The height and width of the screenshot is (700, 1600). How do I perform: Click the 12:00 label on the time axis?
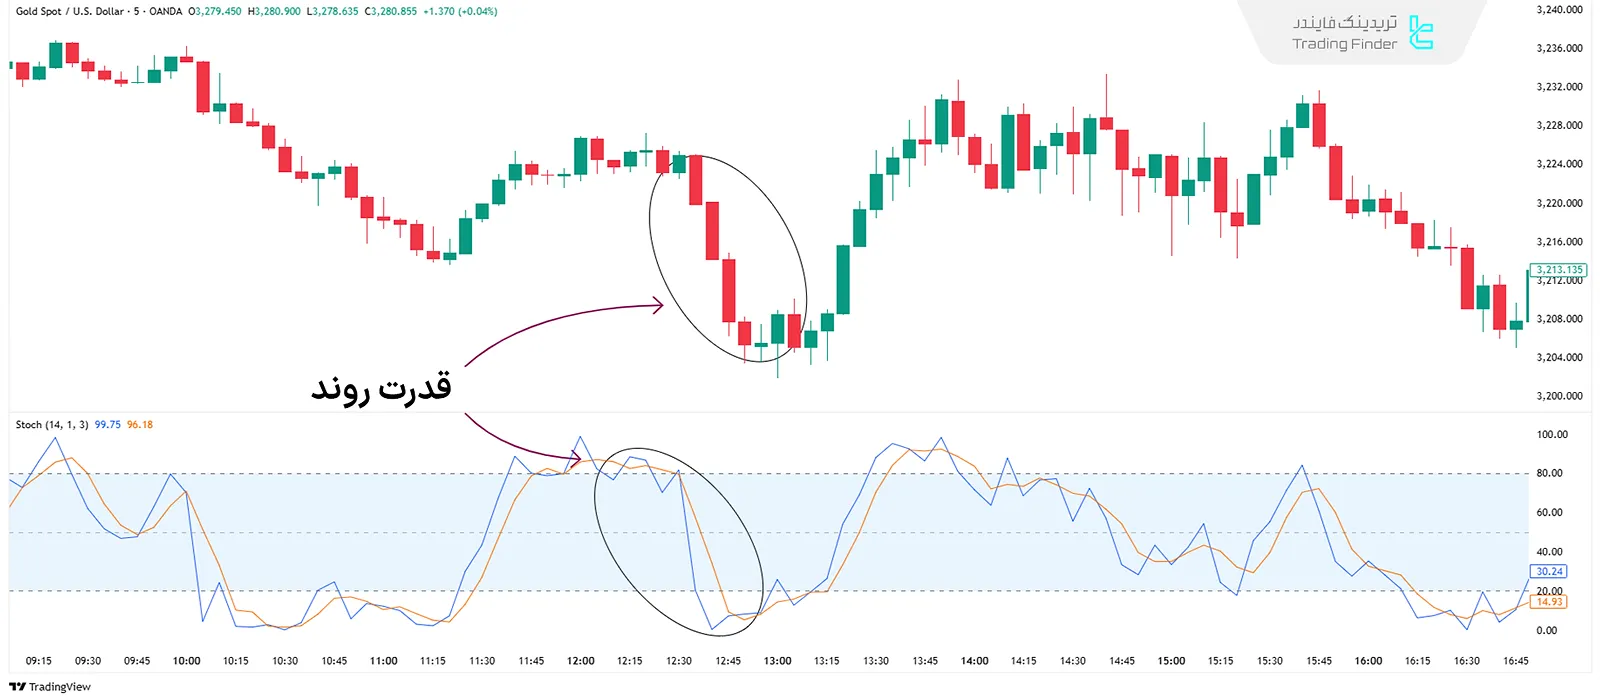pos(580,661)
